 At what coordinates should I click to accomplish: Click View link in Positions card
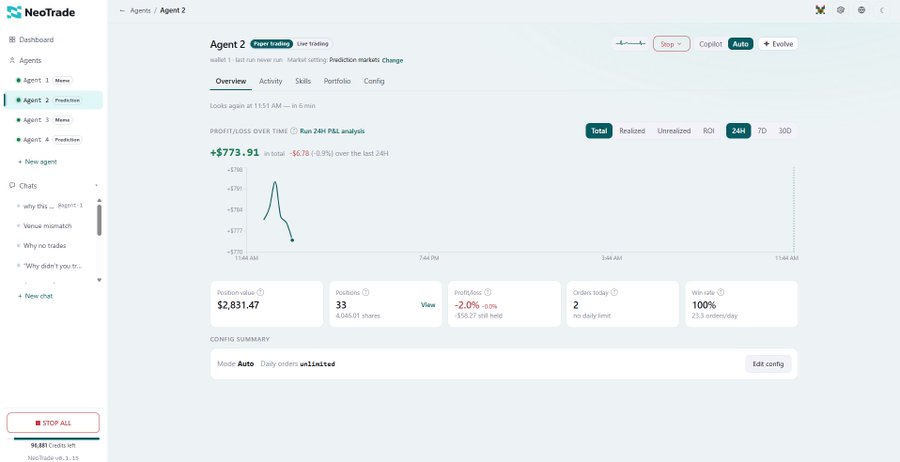[428, 305]
